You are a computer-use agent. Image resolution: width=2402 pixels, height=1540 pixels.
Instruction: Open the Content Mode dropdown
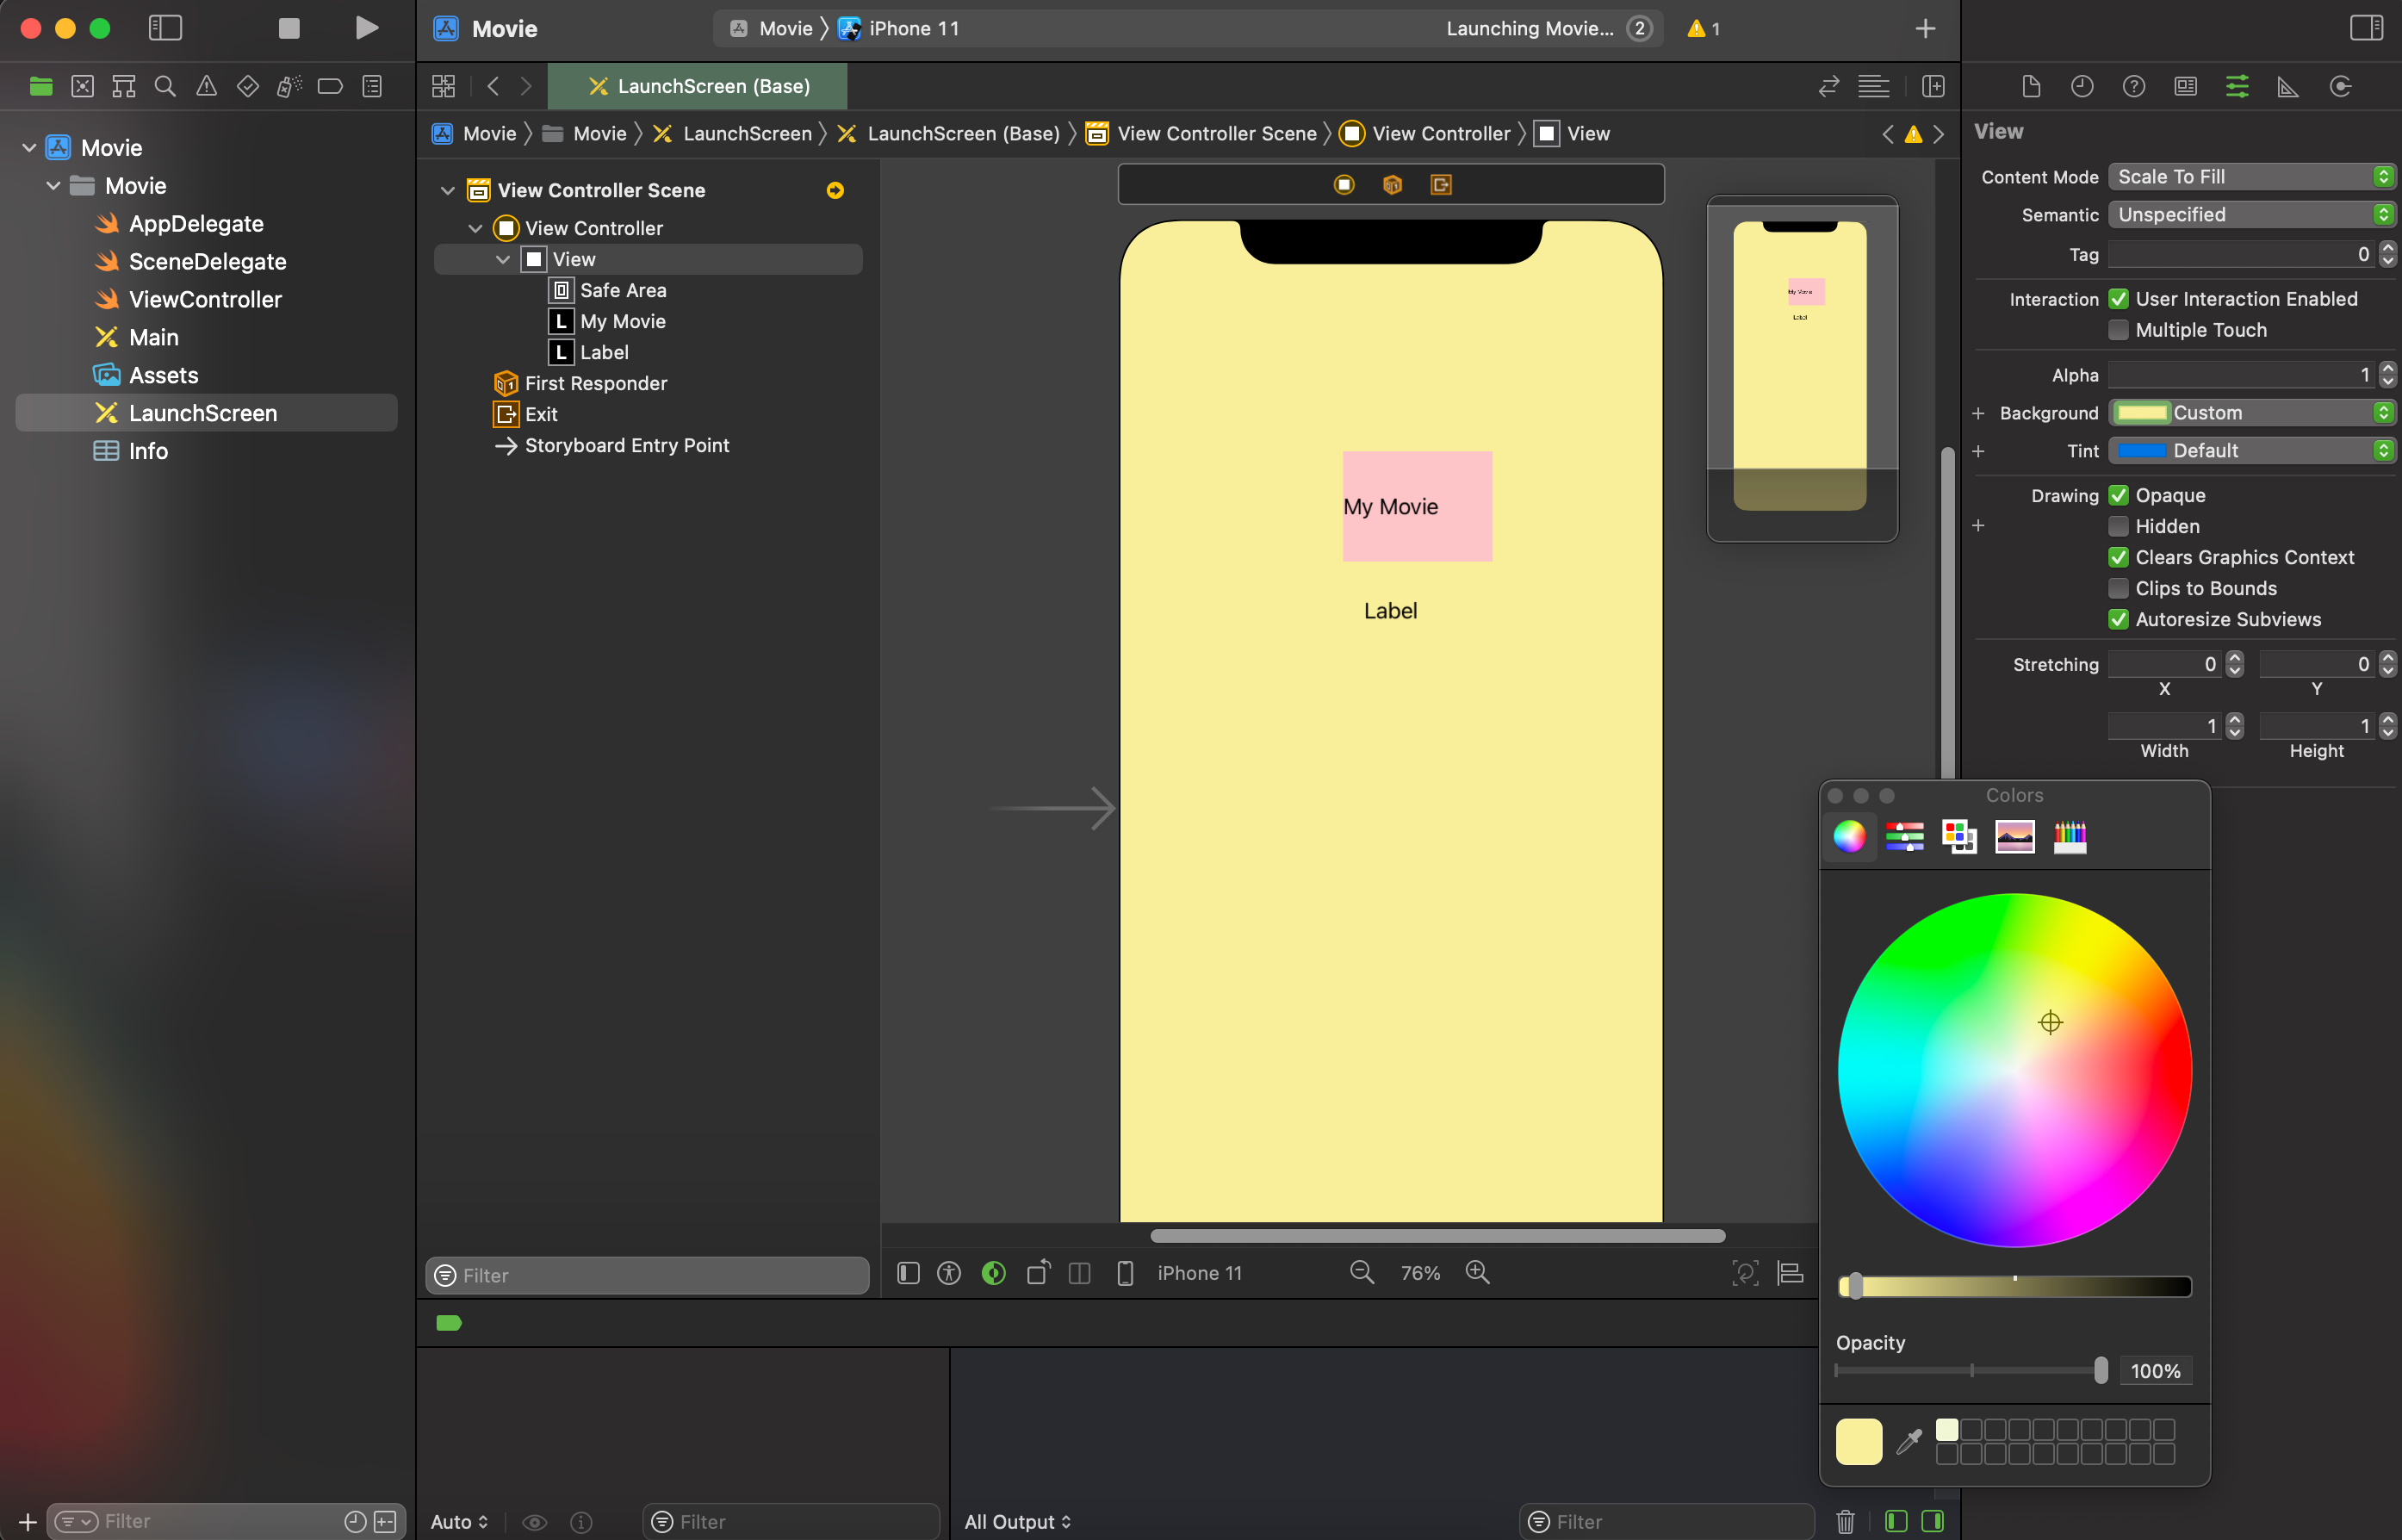coord(2252,177)
